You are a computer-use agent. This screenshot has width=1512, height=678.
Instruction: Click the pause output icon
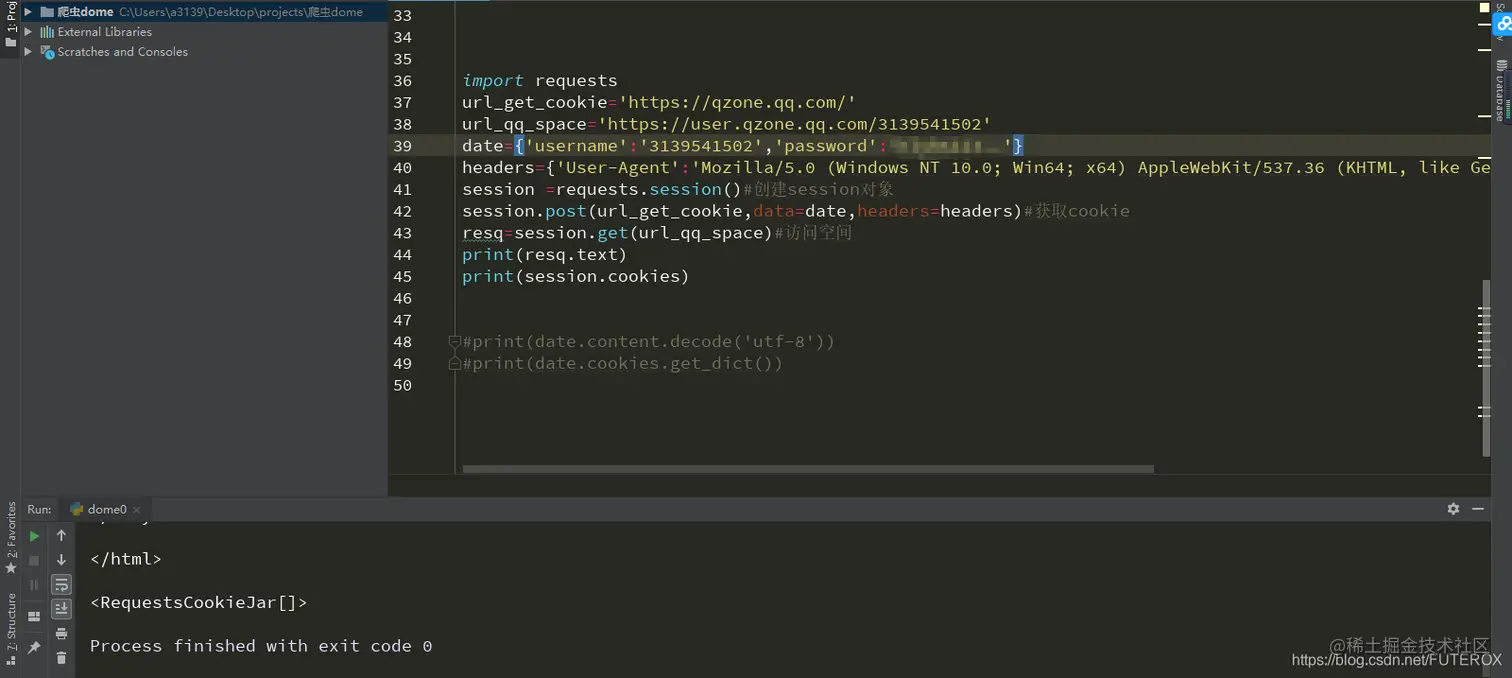point(34,585)
